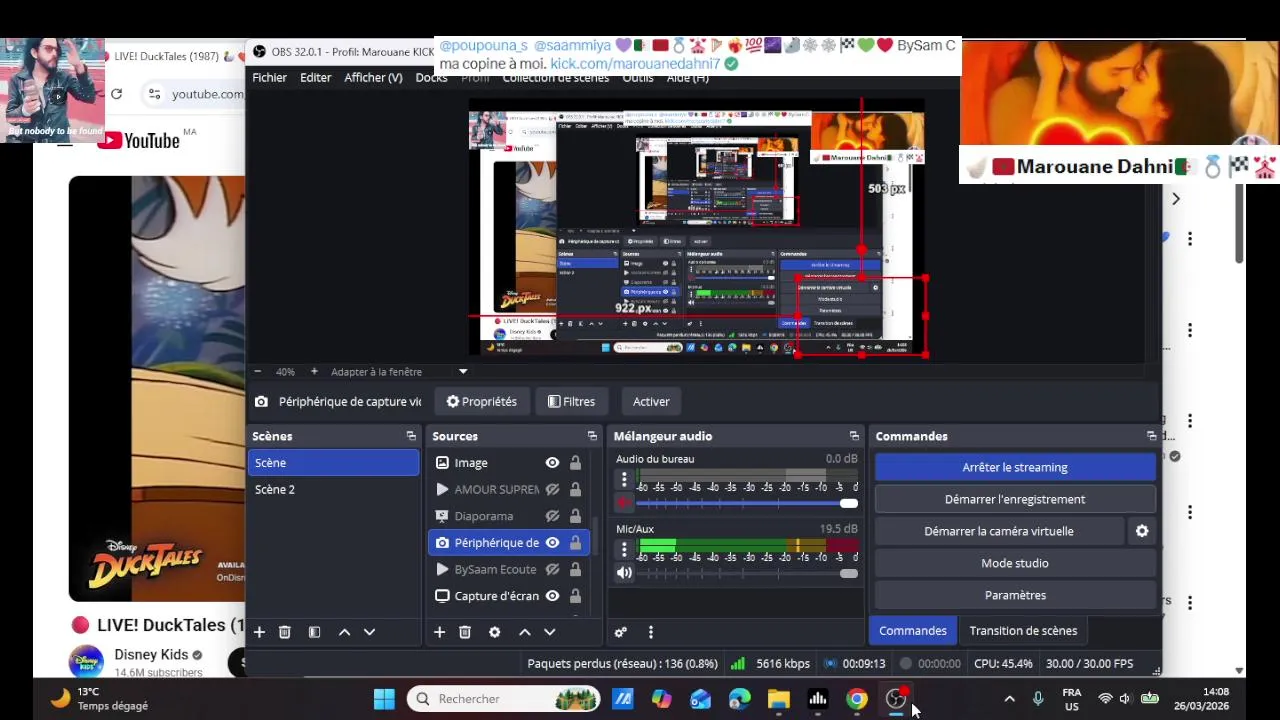Show hidden system tray icons chevron

(x=1009, y=699)
